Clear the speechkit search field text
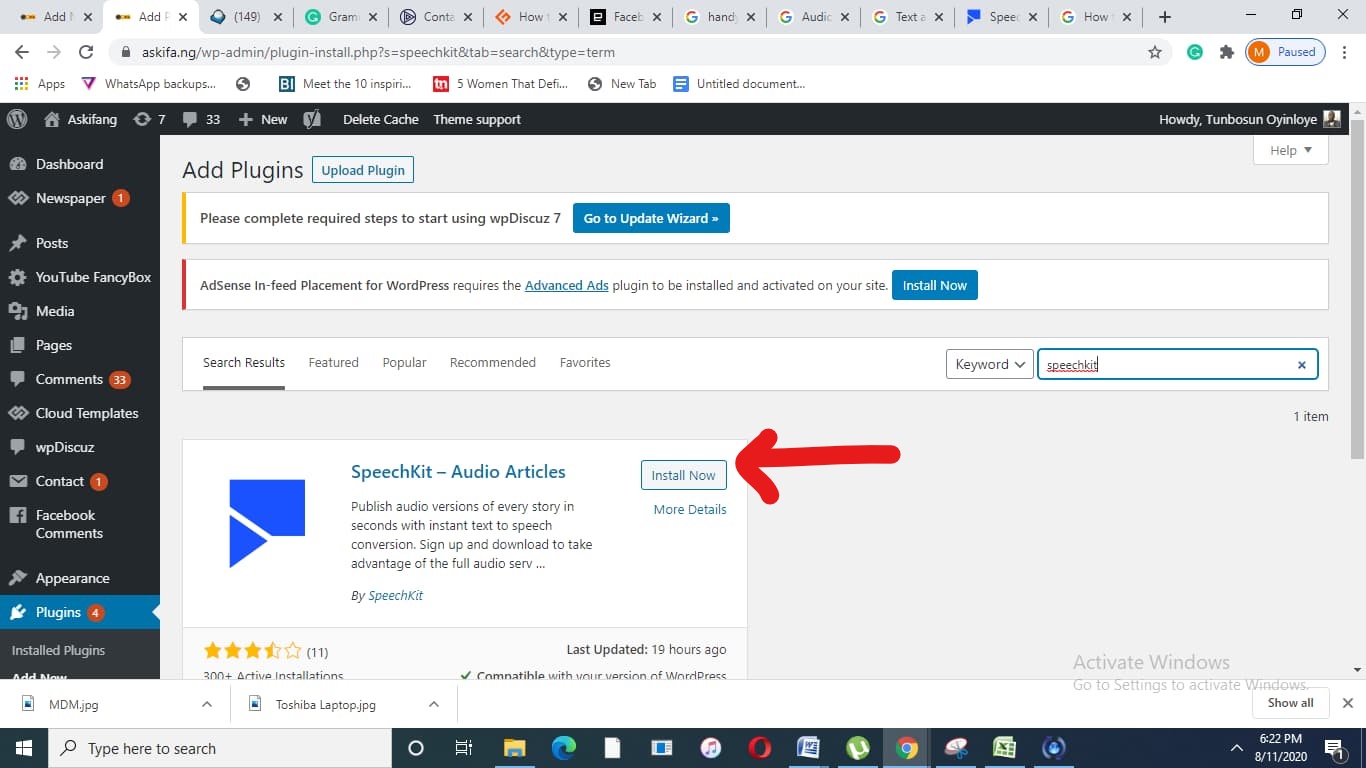The image size is (1366, 768). tap(1301, 365)
